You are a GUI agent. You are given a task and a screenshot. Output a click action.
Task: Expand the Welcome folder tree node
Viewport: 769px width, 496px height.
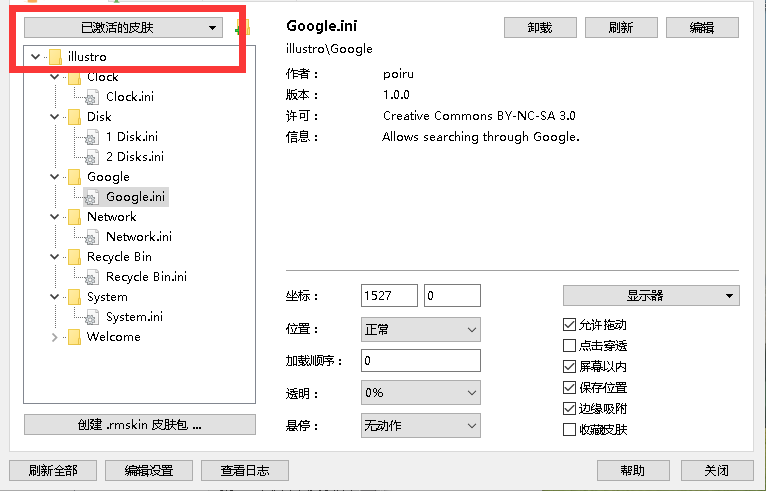coord(55,337)
